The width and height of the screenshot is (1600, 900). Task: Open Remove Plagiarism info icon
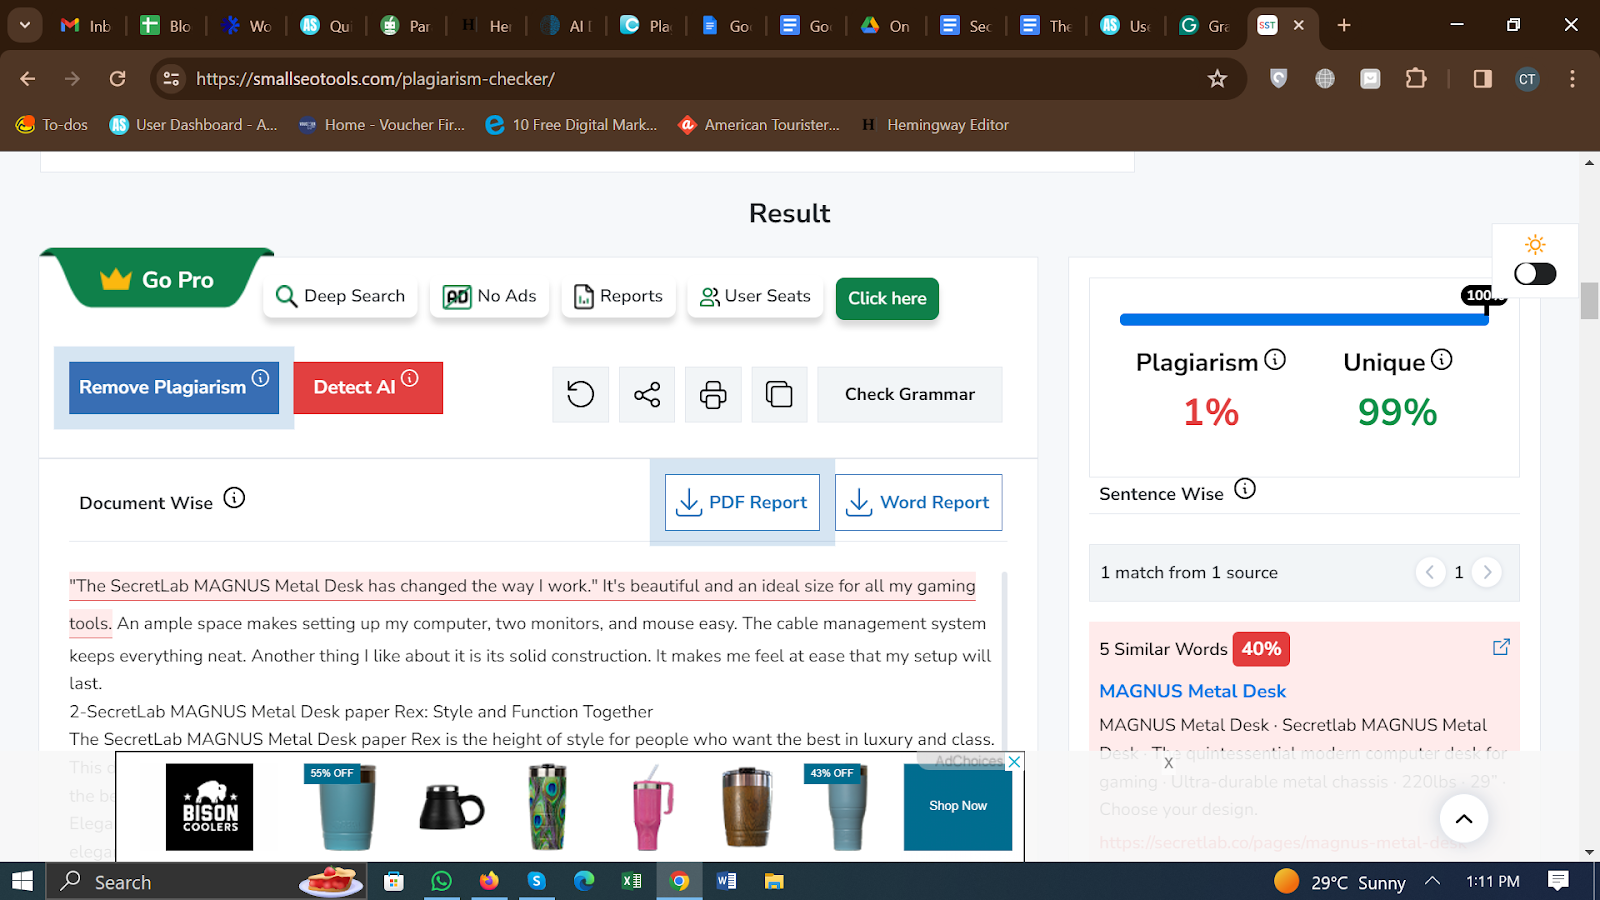pos(260,378)
